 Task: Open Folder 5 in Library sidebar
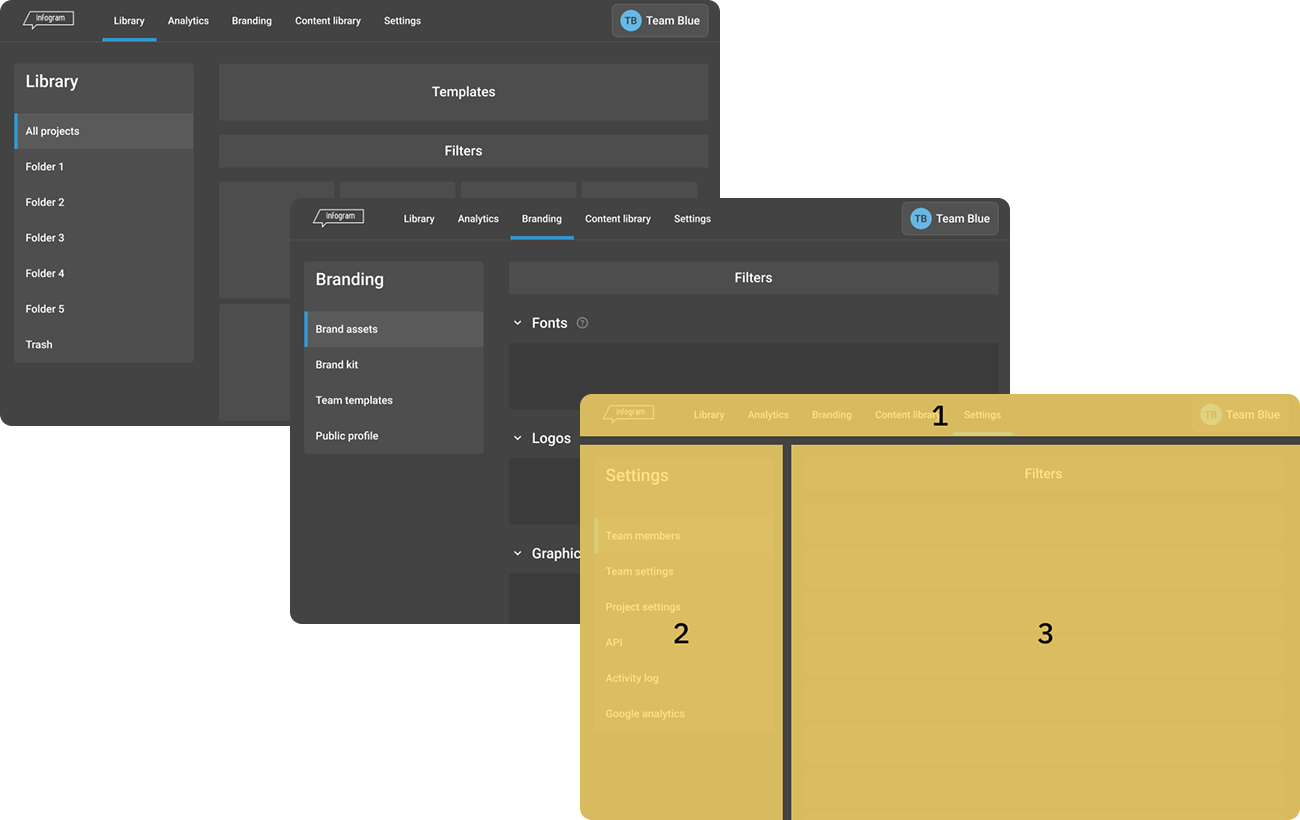coord(104,309)
